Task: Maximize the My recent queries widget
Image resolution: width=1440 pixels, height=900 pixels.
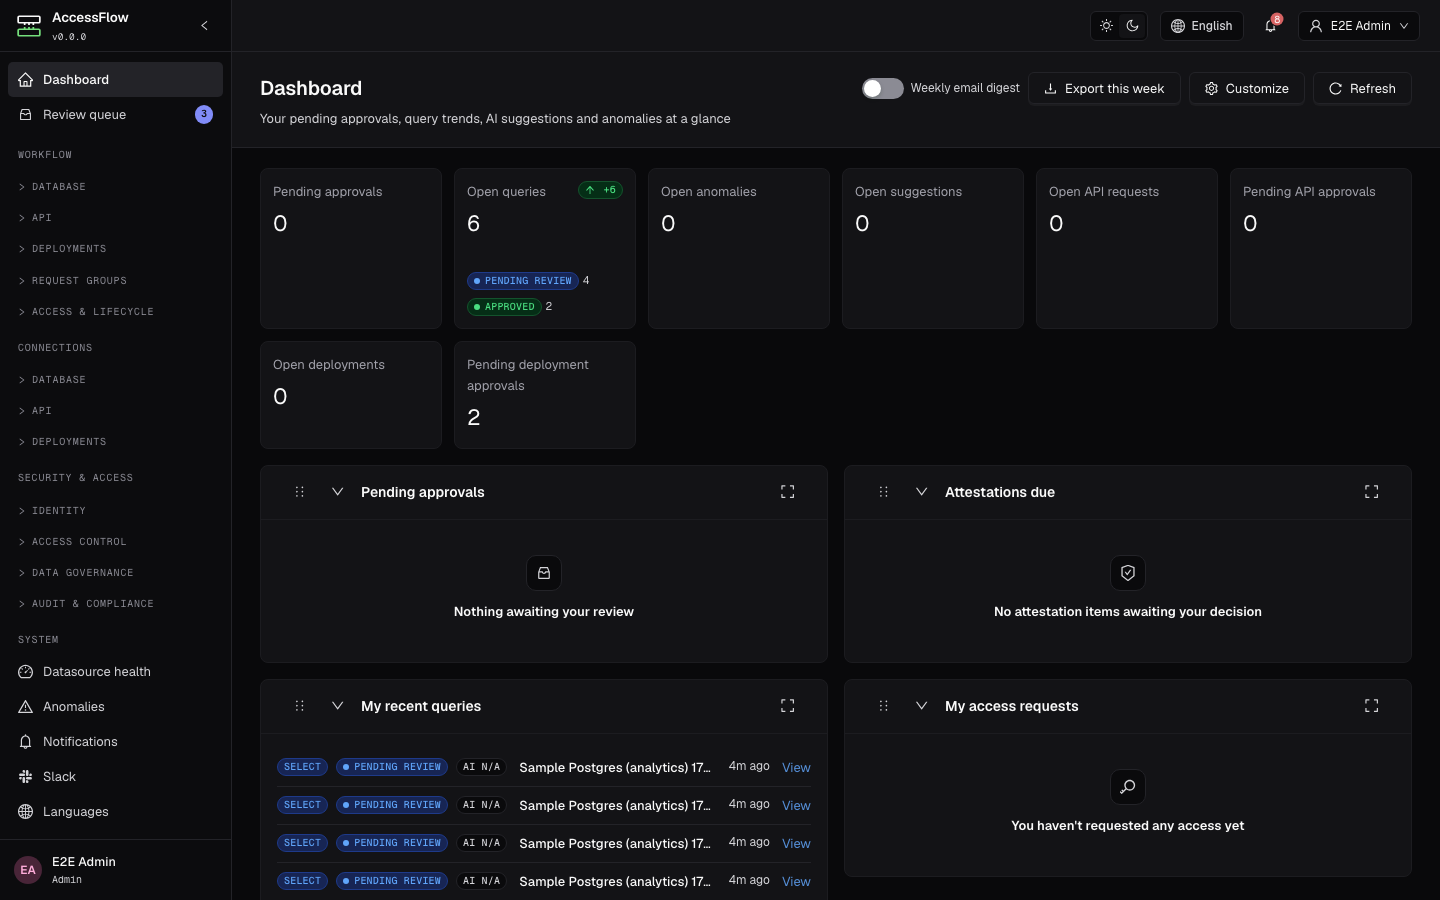Action: point(788,706)
